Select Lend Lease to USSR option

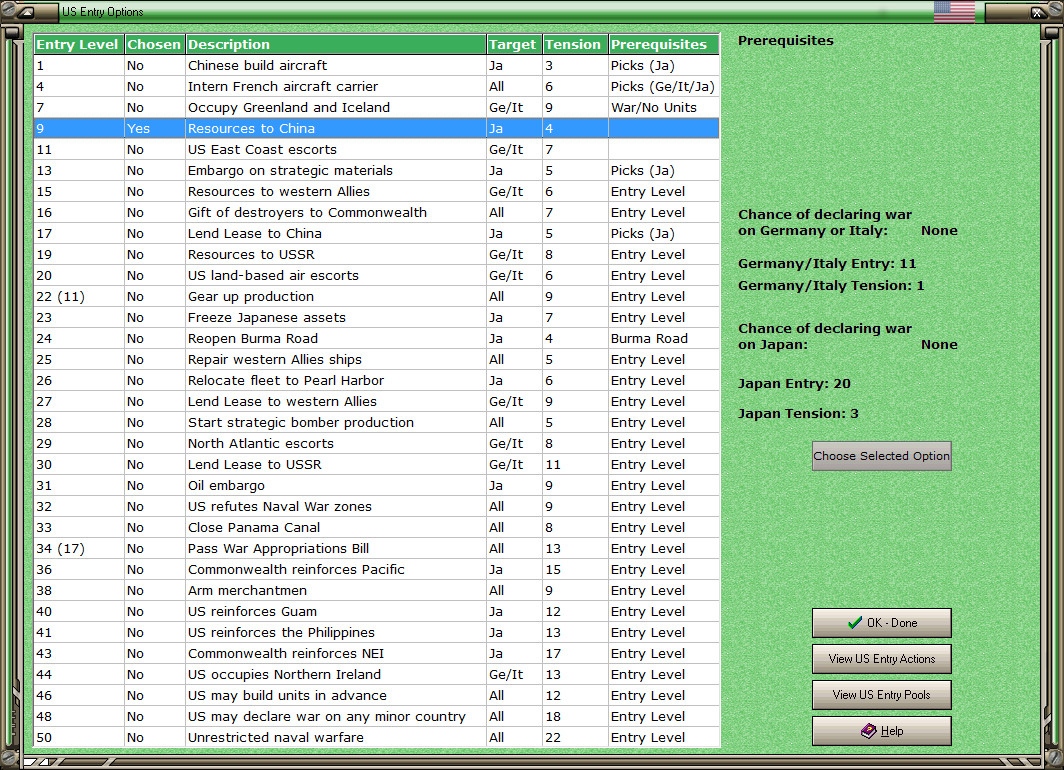click(377, 465)
